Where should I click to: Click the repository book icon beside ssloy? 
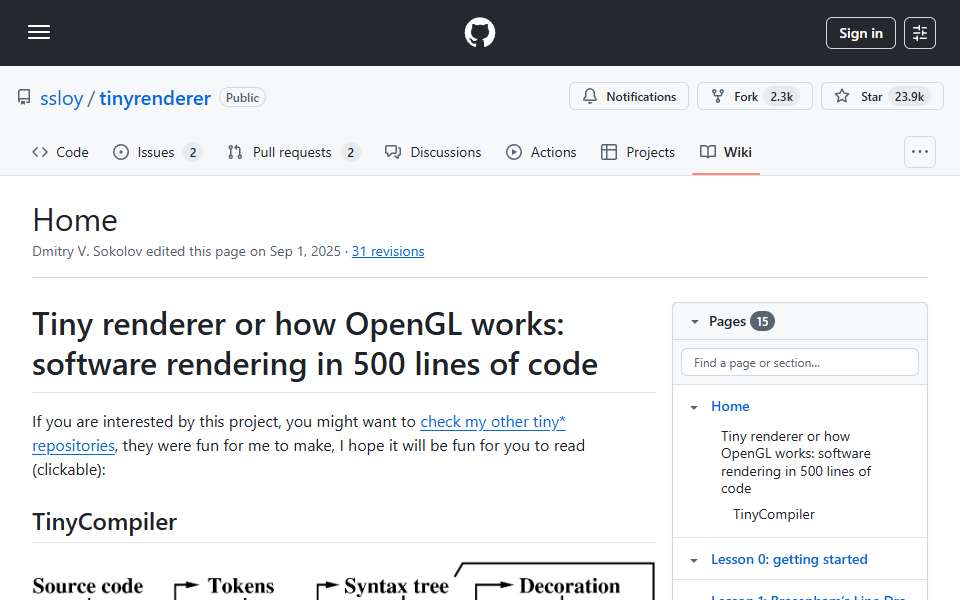coord(24,97)
